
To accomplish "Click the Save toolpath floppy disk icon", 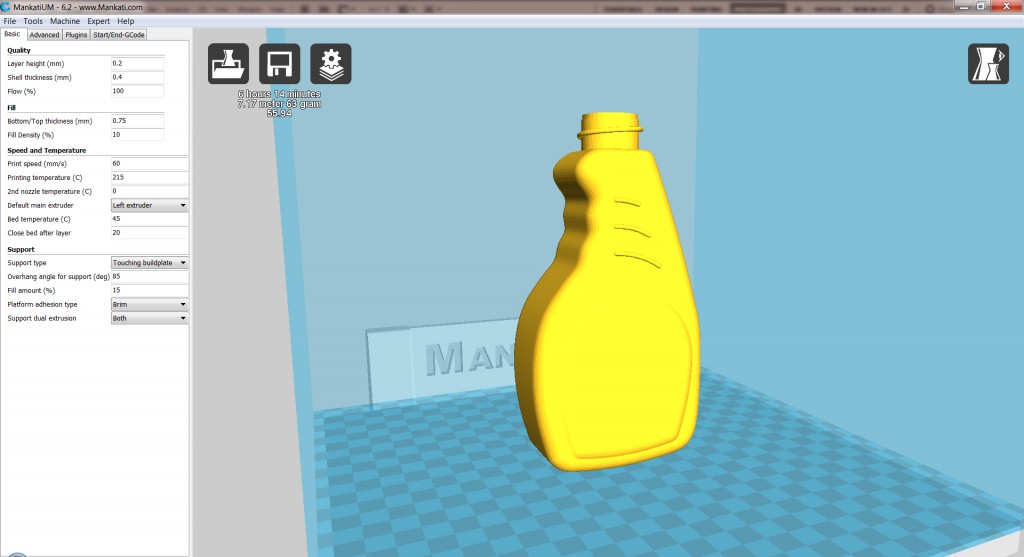I will [x=279, y=65].
